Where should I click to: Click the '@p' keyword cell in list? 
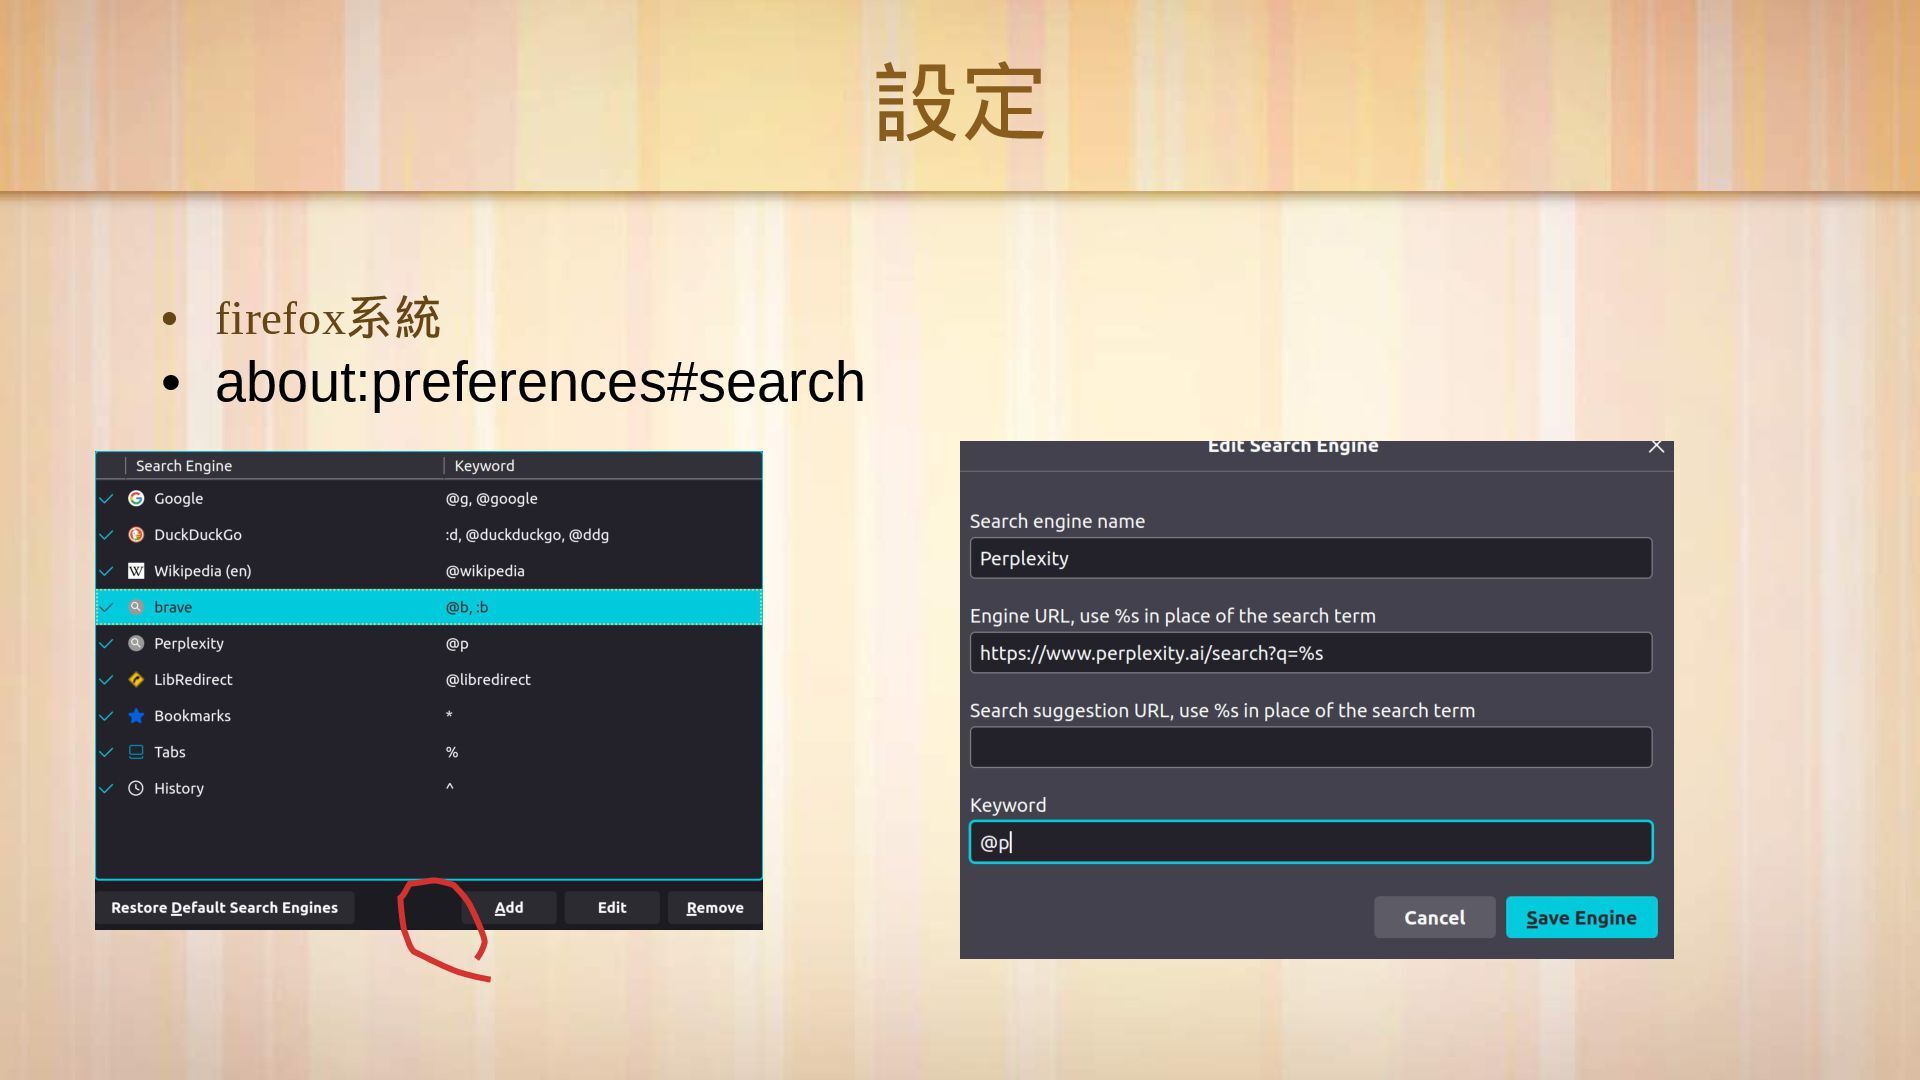[x=457, y=644]
